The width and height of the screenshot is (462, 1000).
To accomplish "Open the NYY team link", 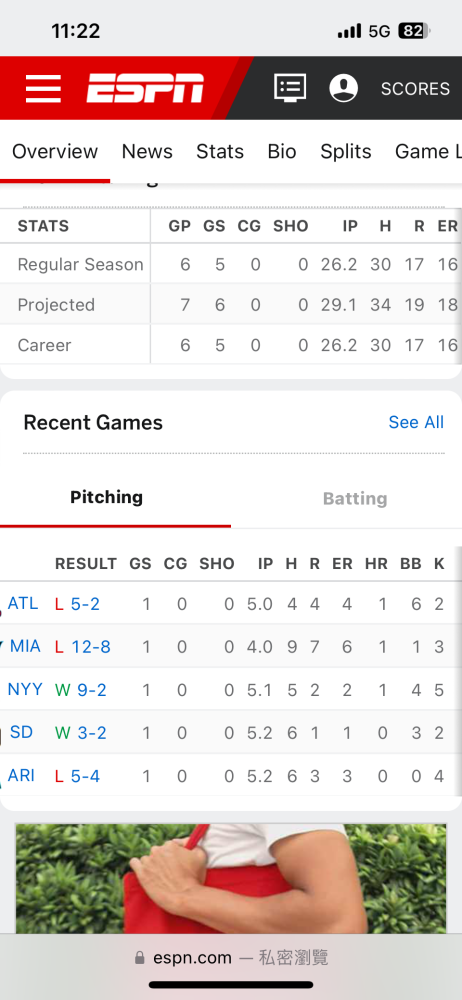I will pos(25,689).
